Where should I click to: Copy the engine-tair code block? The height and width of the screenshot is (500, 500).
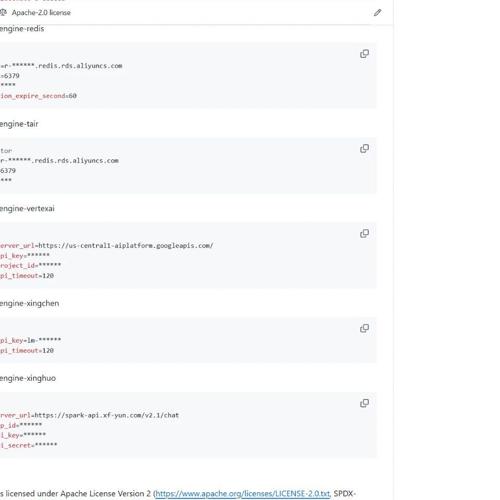(364, 149)
